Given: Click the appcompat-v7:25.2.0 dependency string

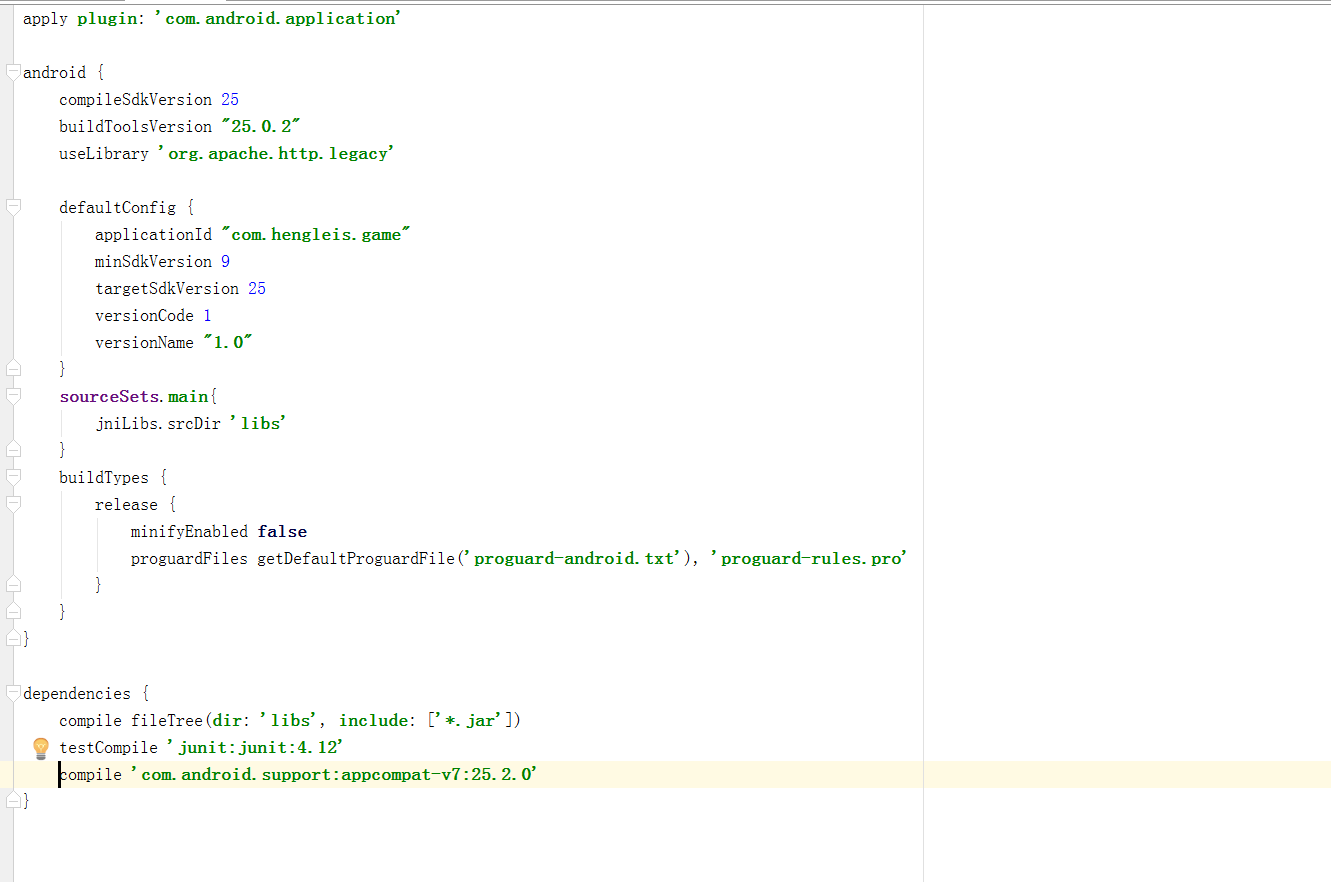Looking at the screenshot, I should coord(334,775).
